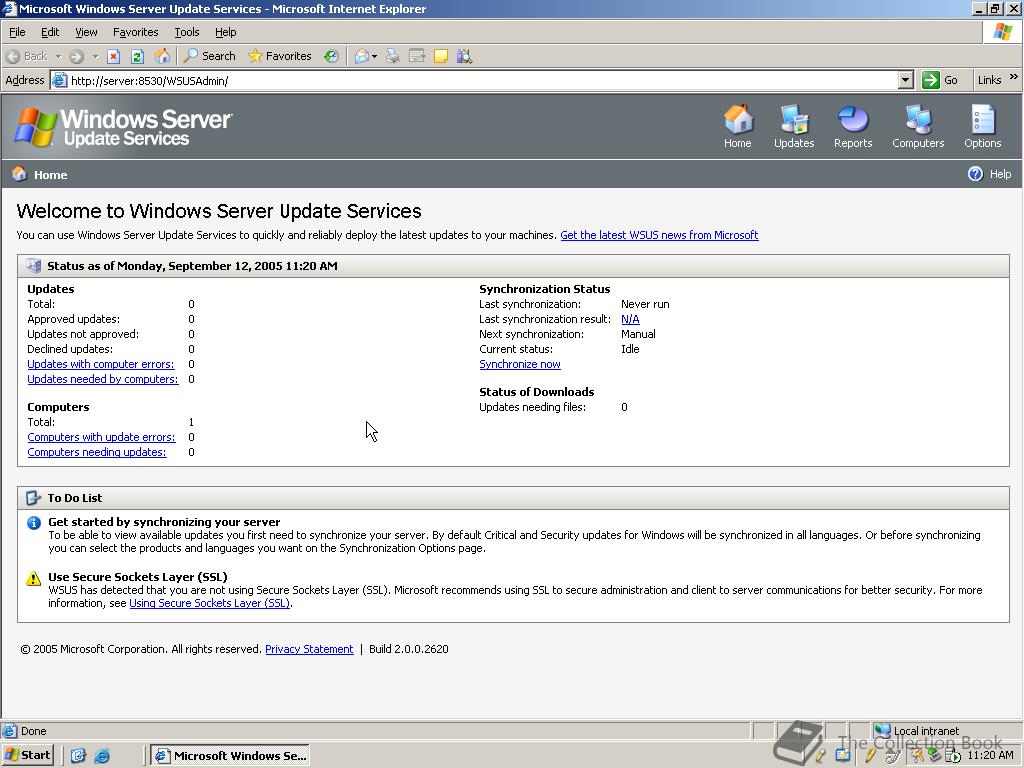Click the Status header icon

[33, 265]
